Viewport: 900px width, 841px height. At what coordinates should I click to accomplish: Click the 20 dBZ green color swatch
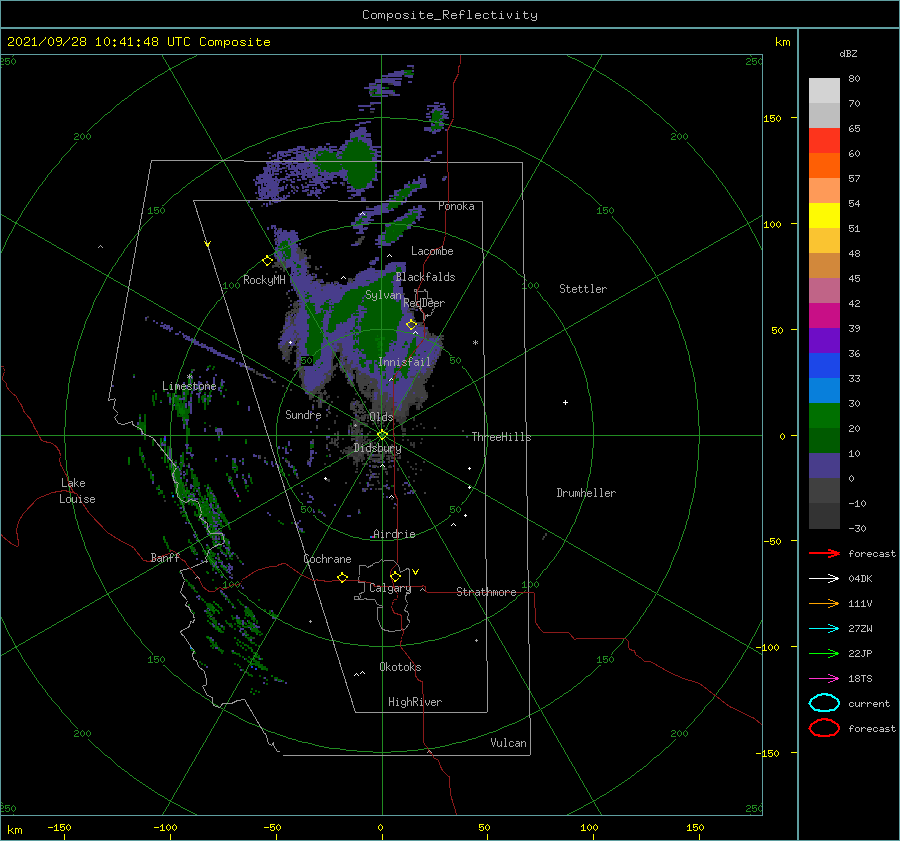tap(824, 416)
